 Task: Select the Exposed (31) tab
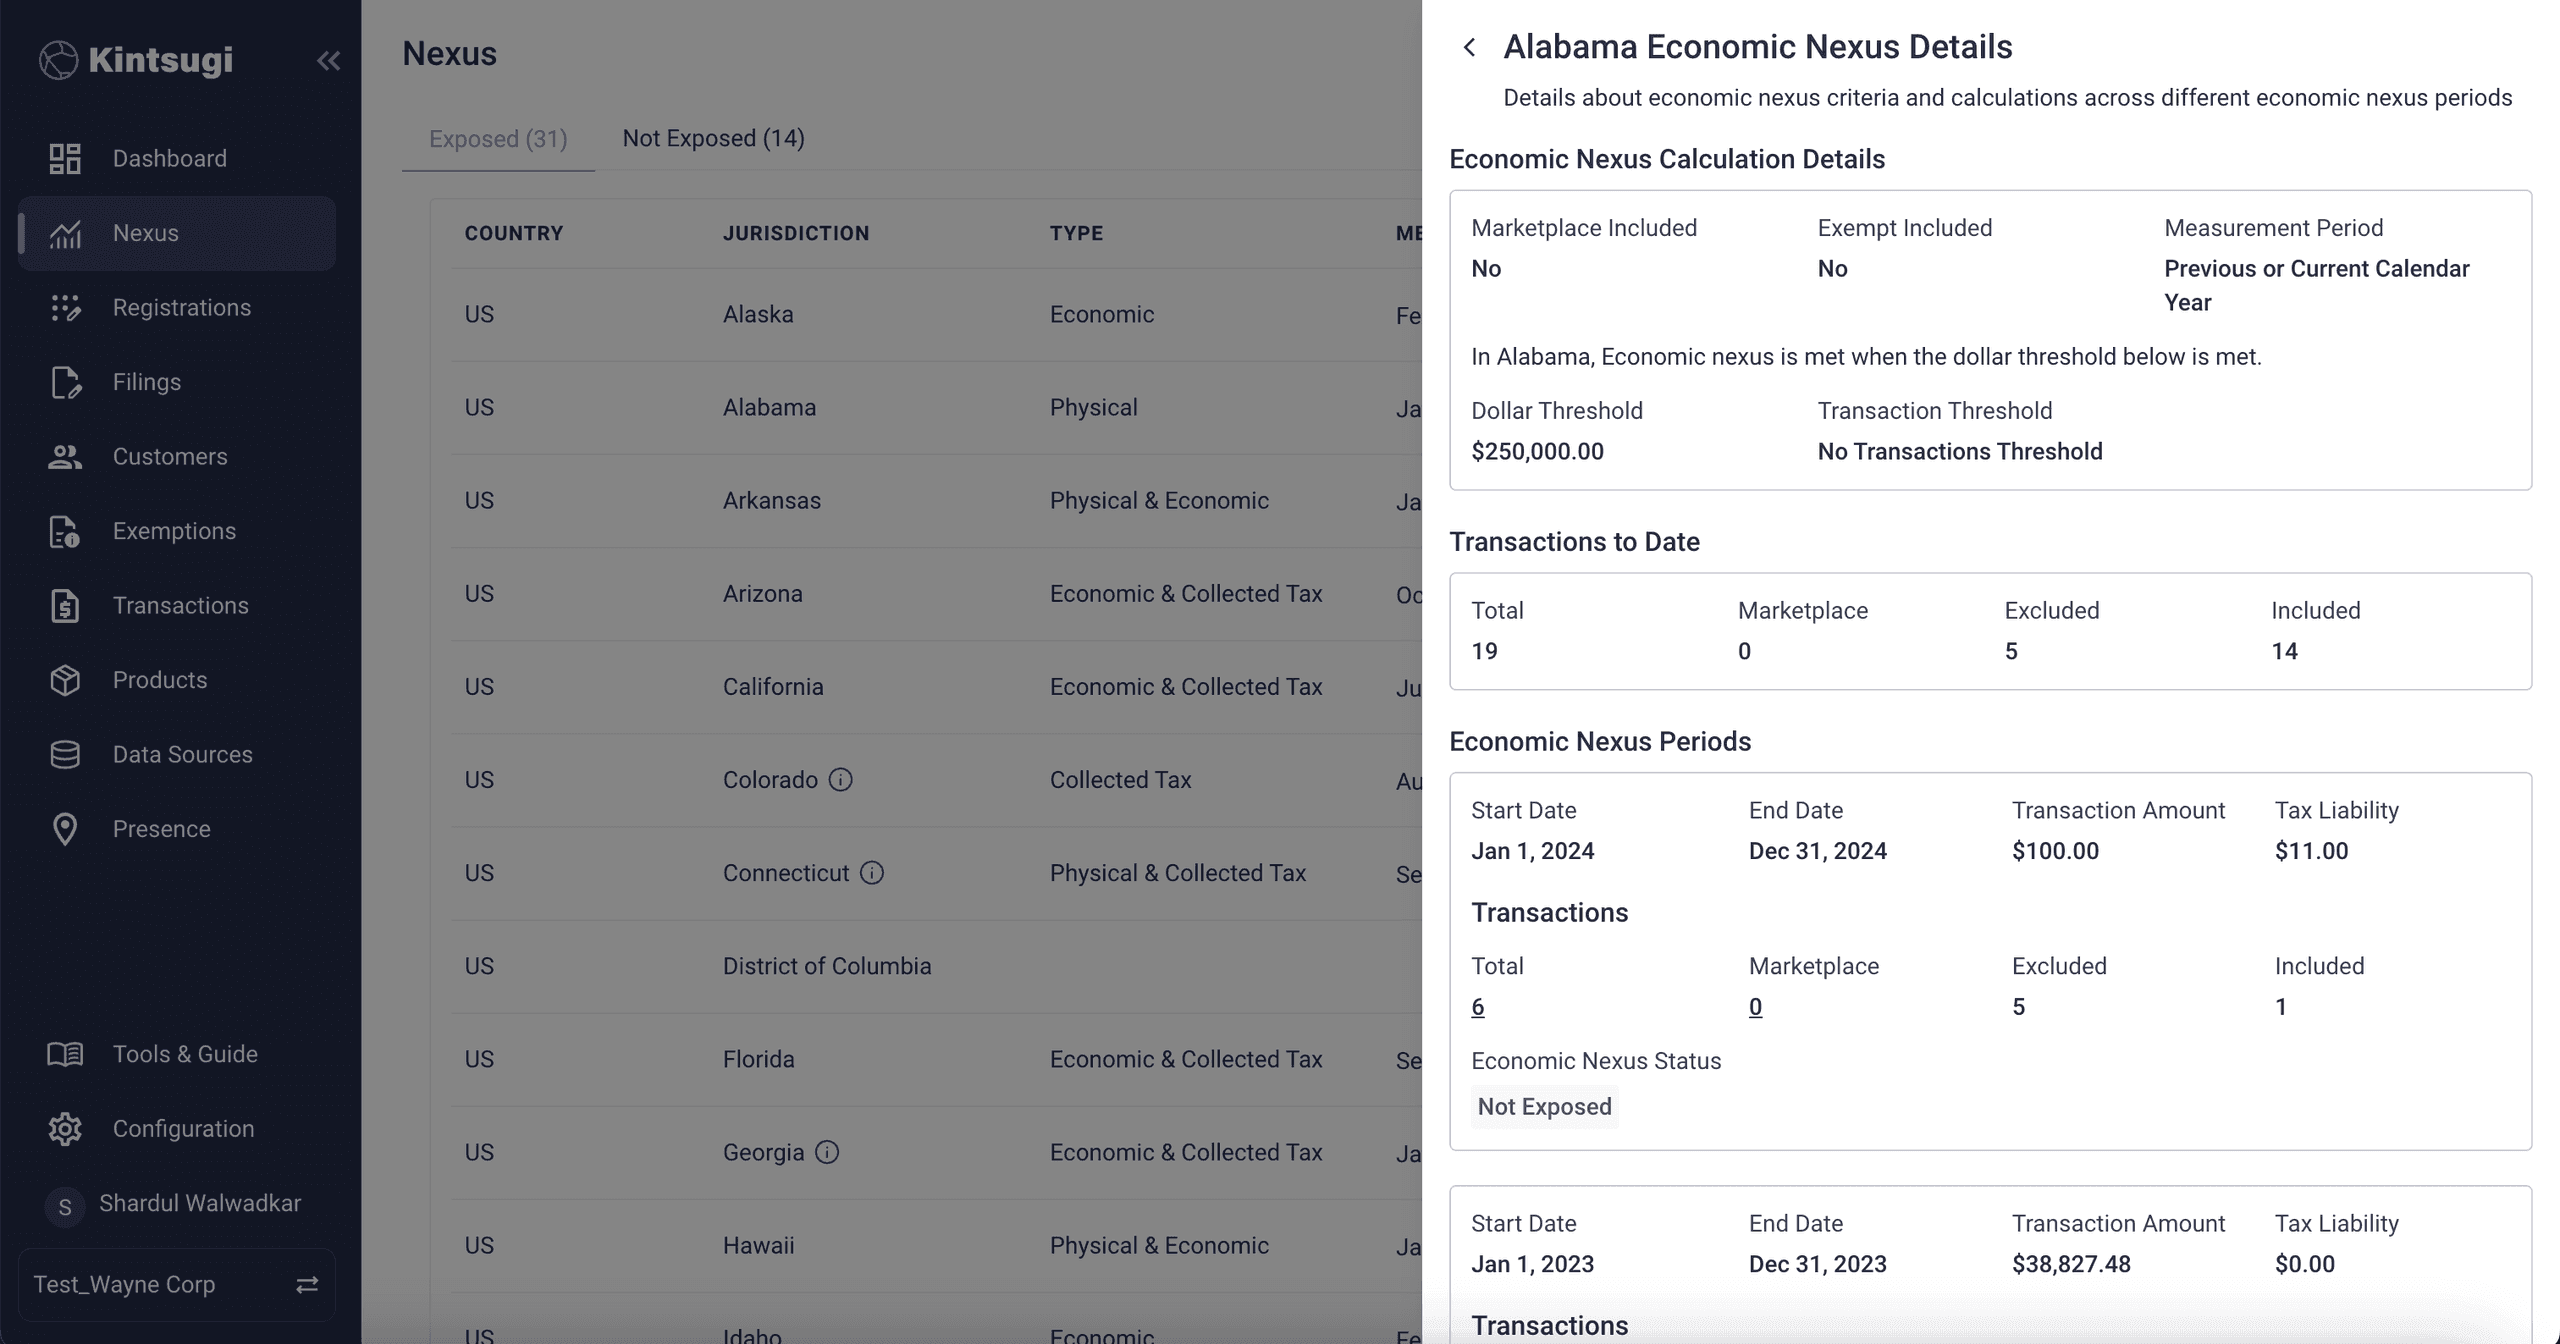coord(498,139)
